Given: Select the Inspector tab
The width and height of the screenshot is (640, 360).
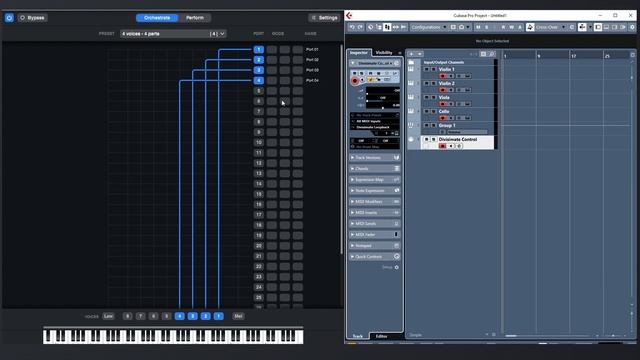Looking at the screenshot, I should pos(359,53).
